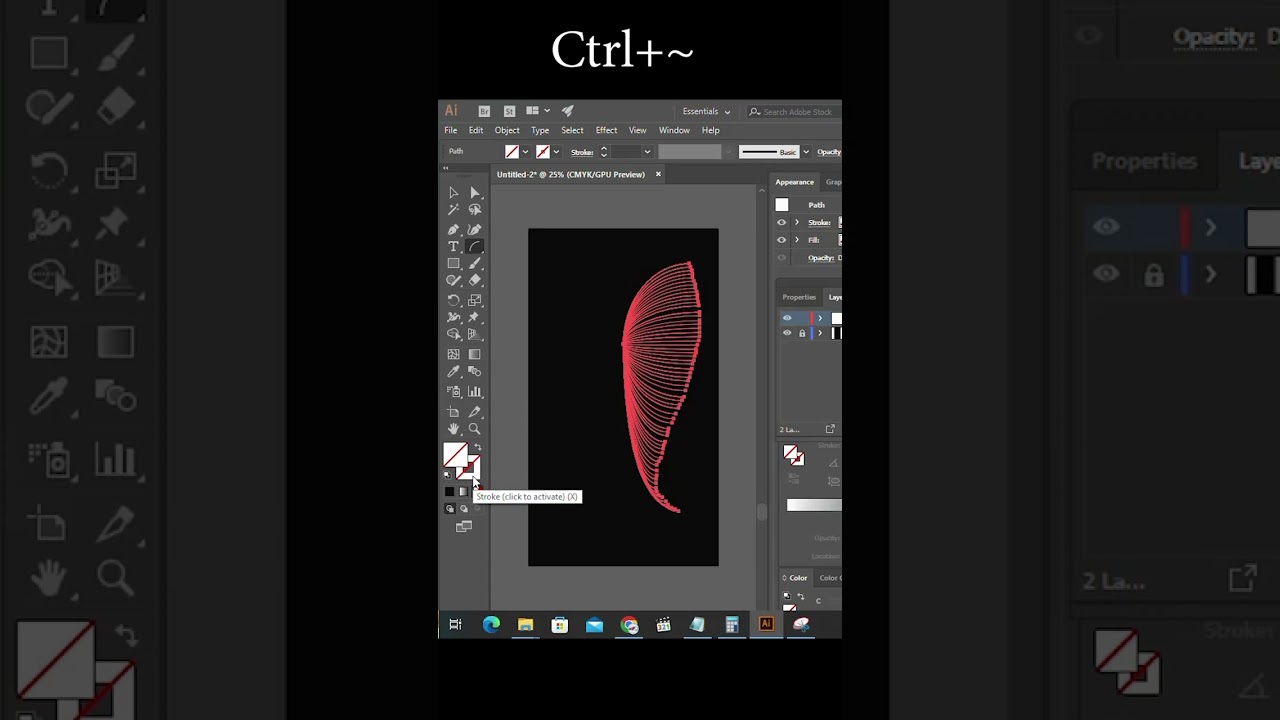
Task: Select the Zoom tool
Action: pyautogui.click(x=475, y=429)
